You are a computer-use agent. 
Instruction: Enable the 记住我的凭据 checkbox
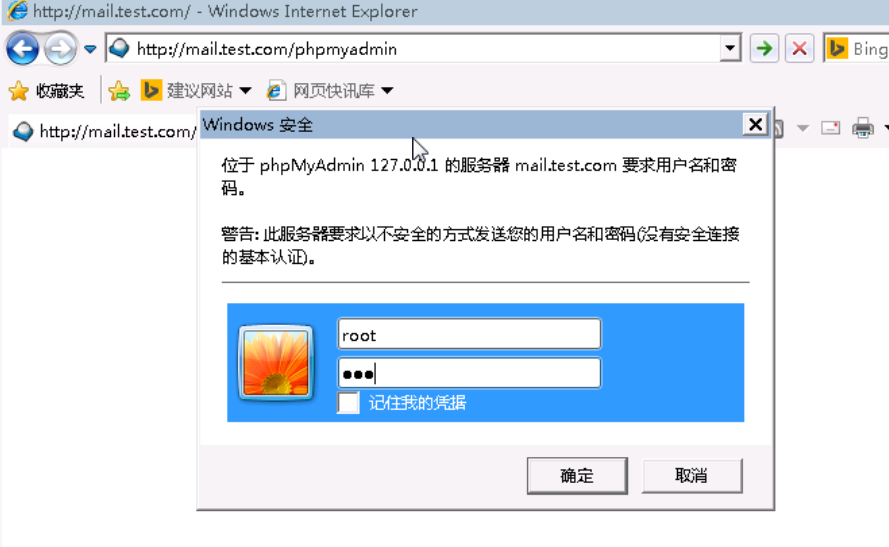pos(348,403)
